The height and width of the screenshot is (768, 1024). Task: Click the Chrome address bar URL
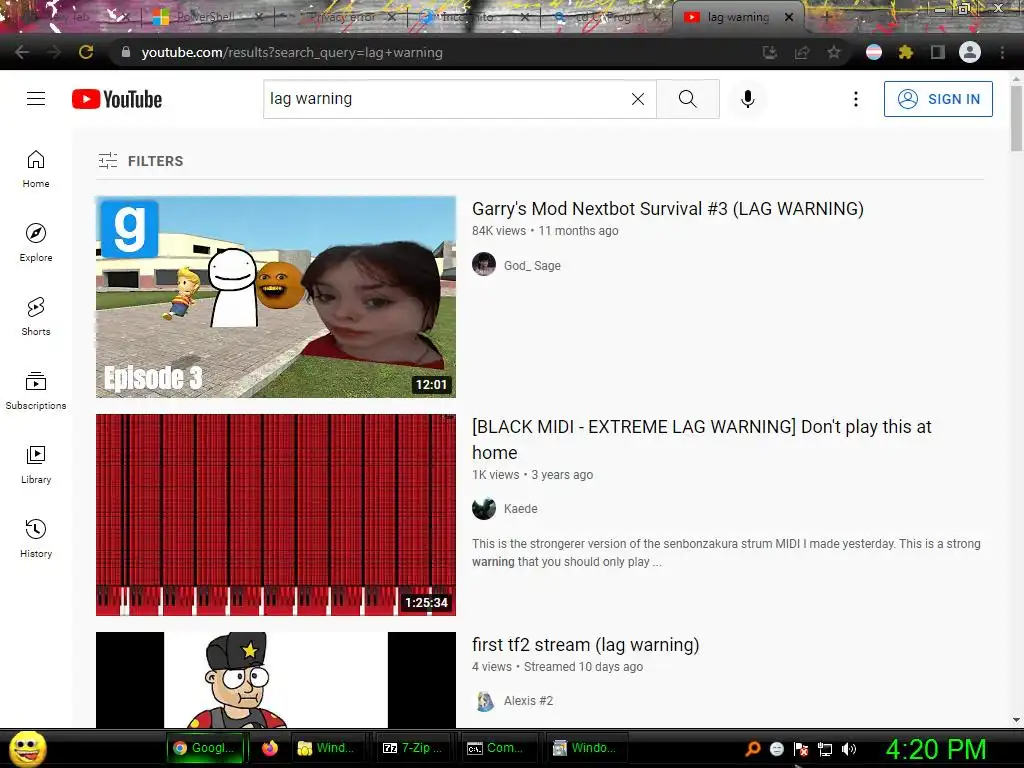292,52
